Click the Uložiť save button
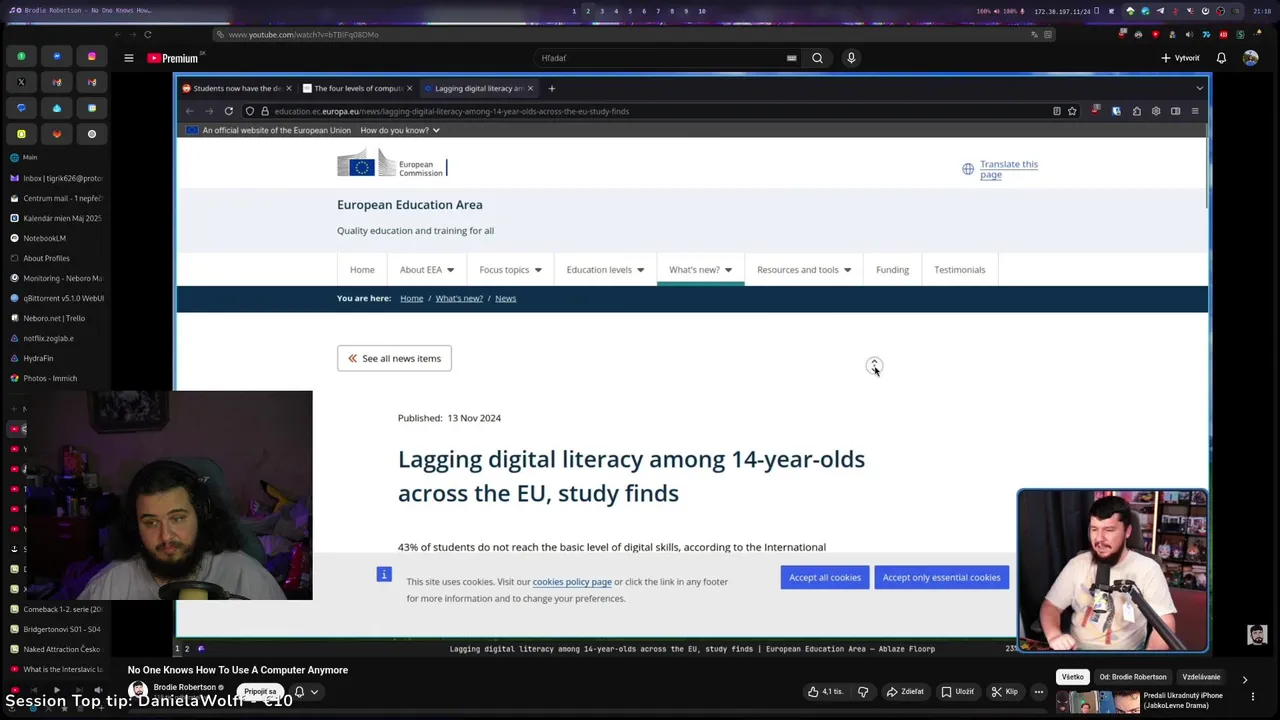1280x720 pixels. 958,691
